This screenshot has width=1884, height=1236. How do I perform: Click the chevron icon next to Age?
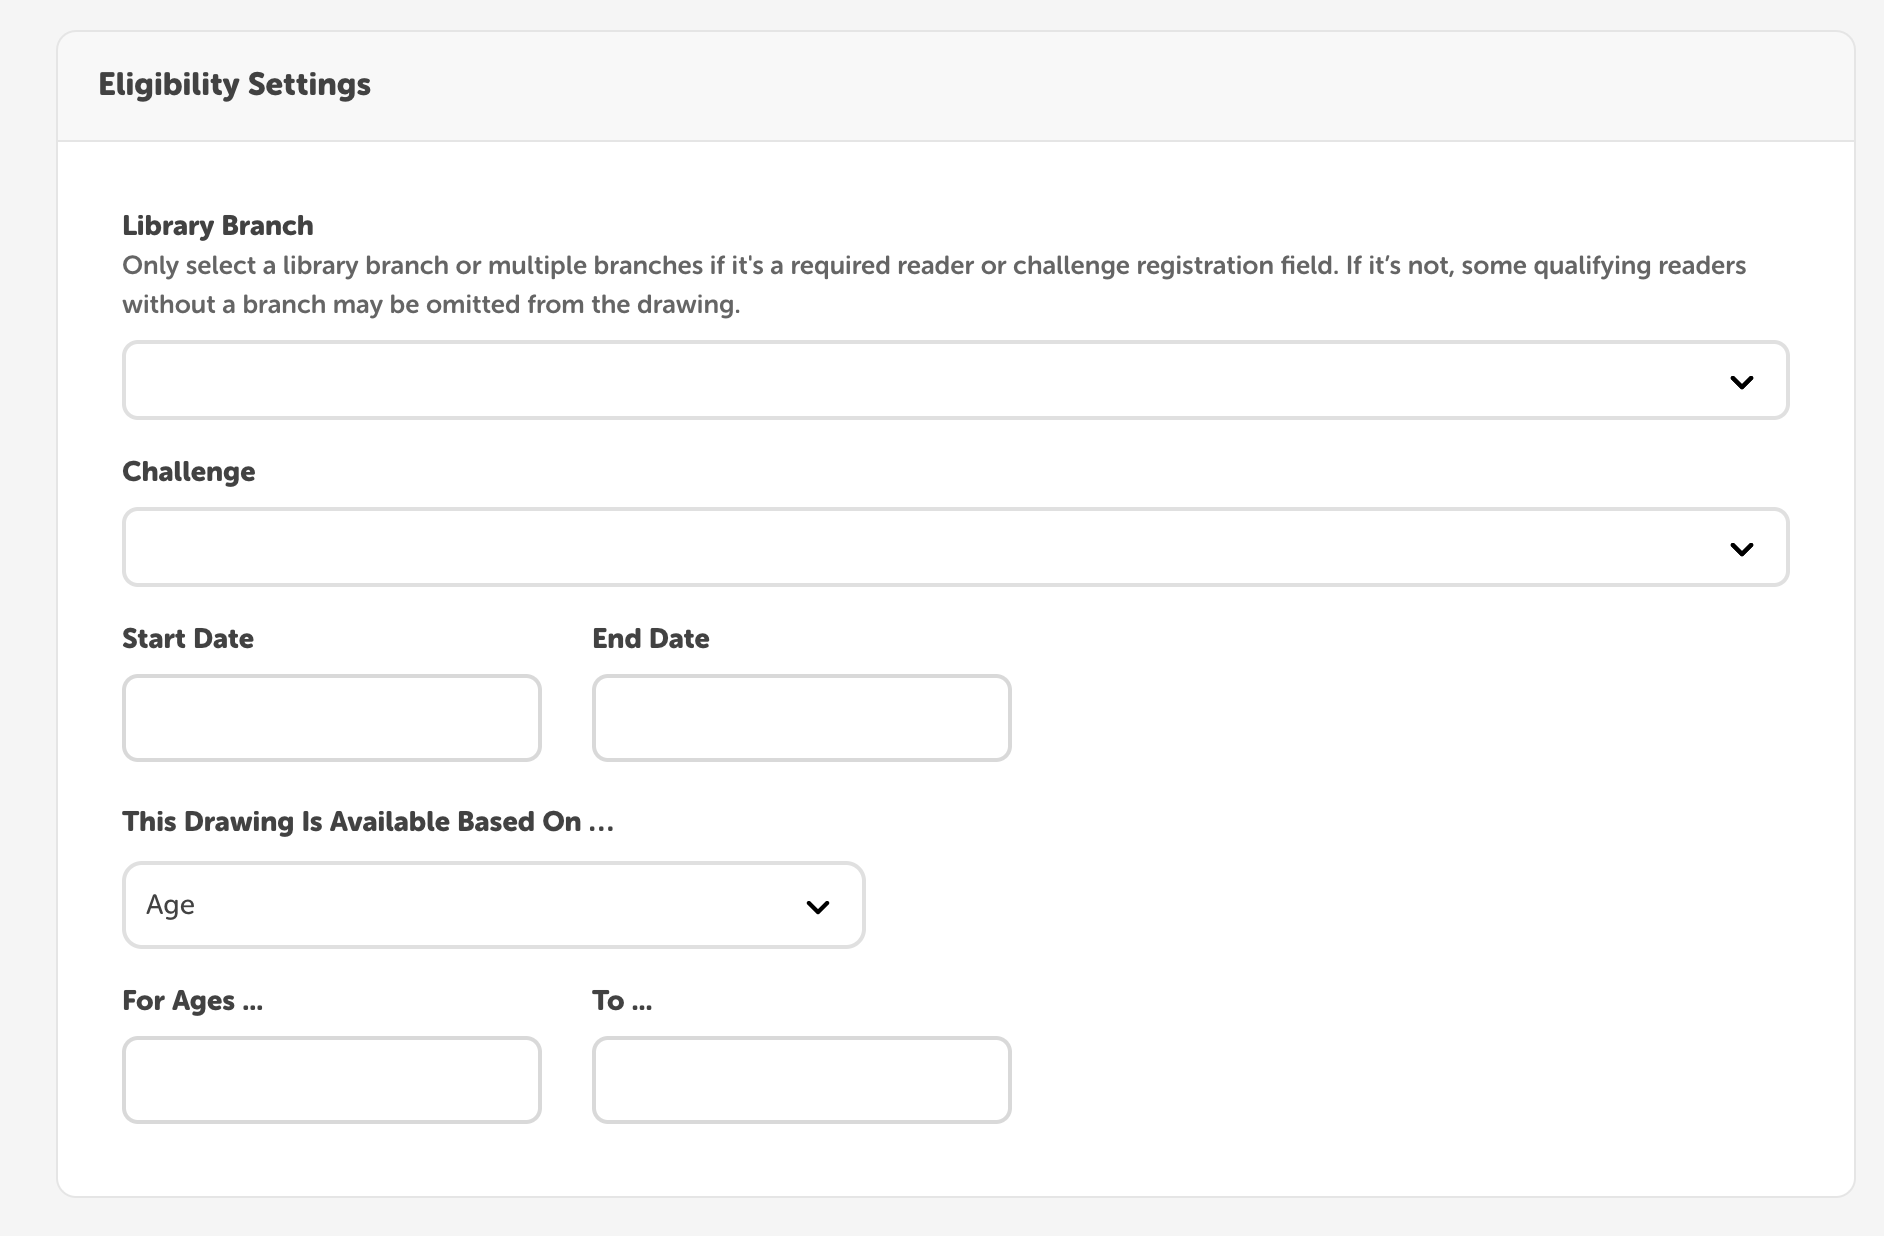[818, 905]
